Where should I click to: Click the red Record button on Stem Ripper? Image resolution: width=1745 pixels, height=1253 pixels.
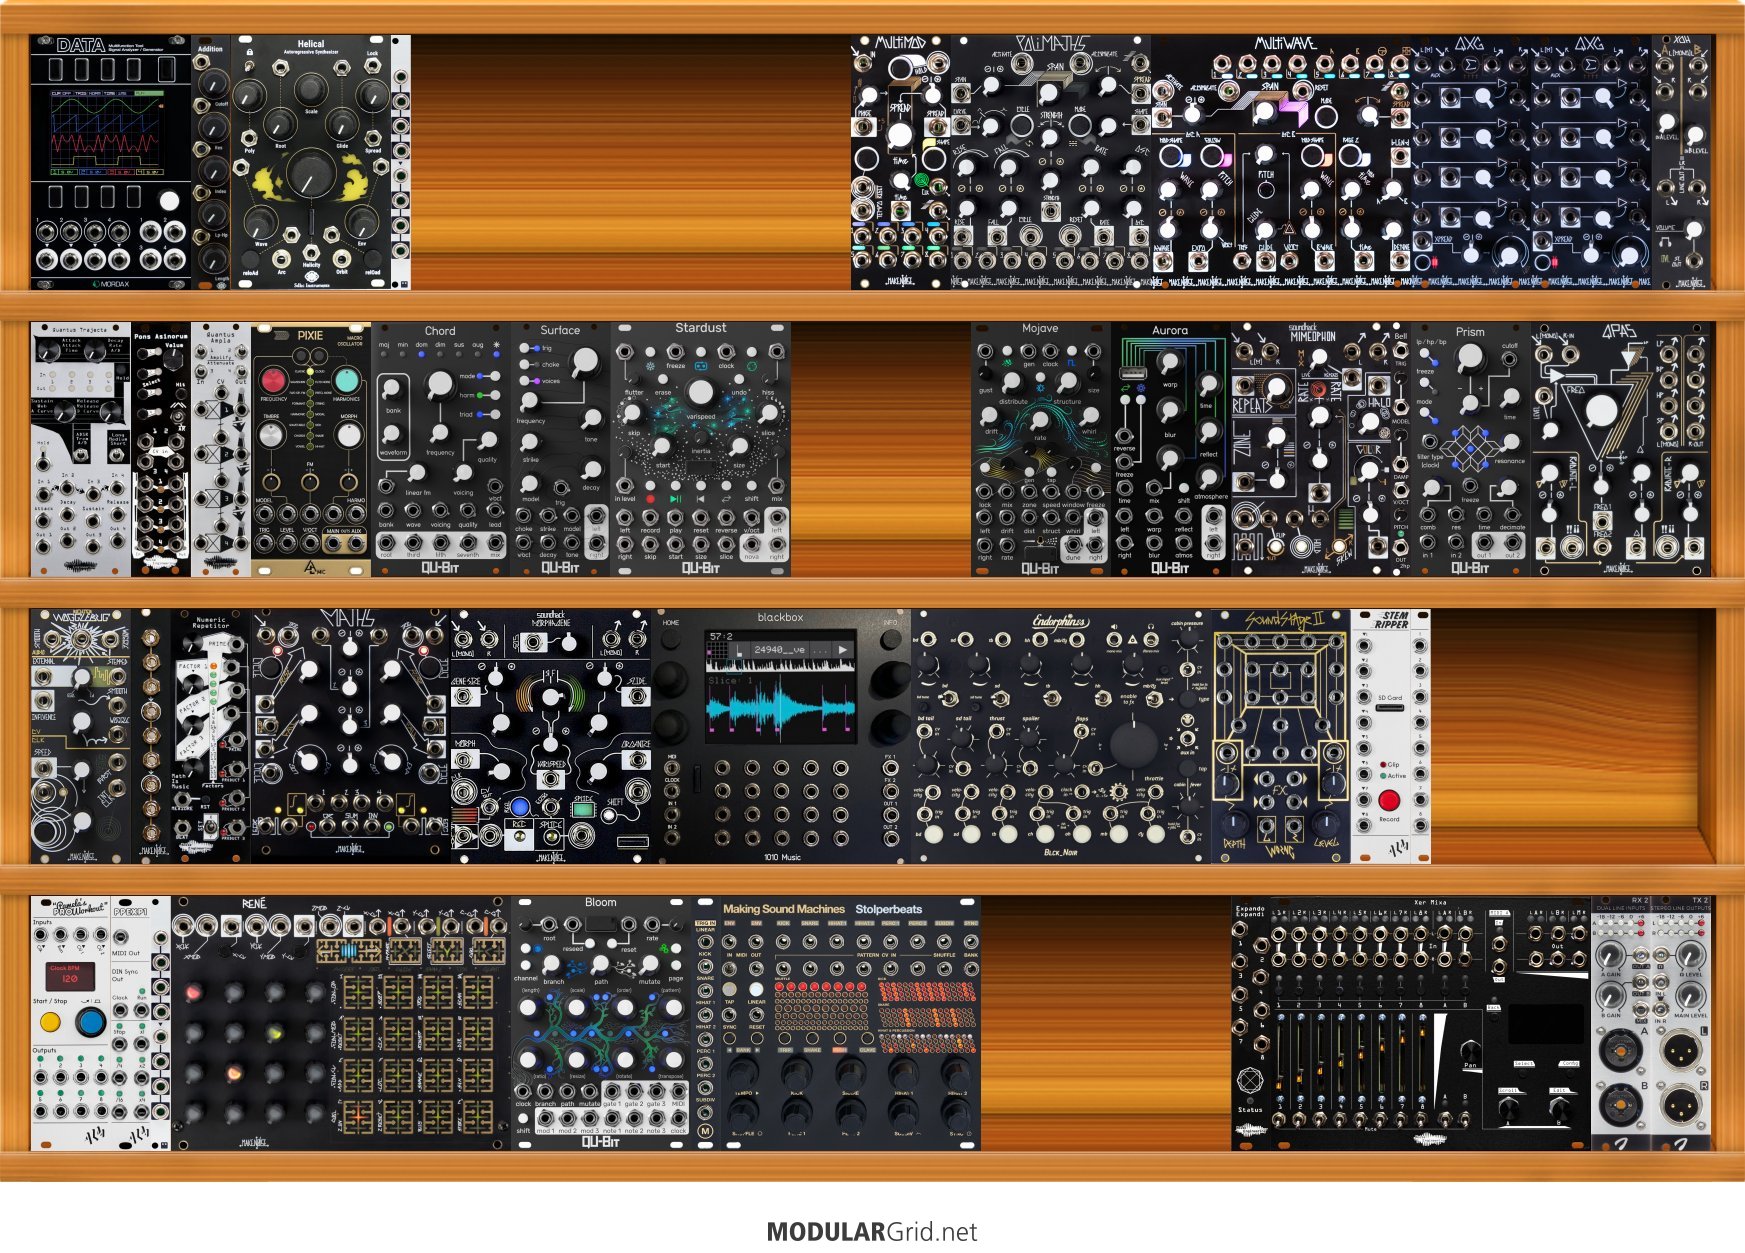pos(1389,800)
